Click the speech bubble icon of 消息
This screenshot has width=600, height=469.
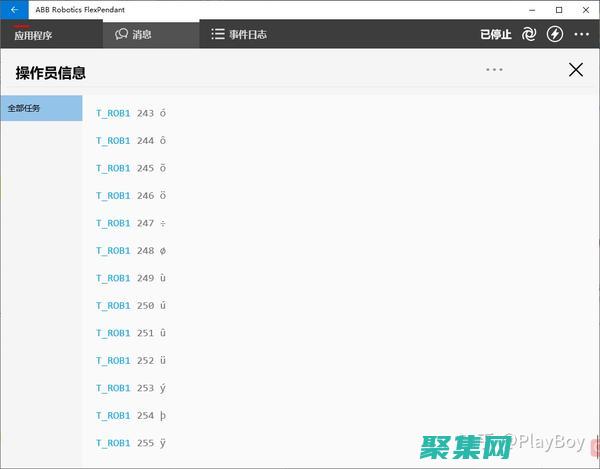tap(121, 34)
